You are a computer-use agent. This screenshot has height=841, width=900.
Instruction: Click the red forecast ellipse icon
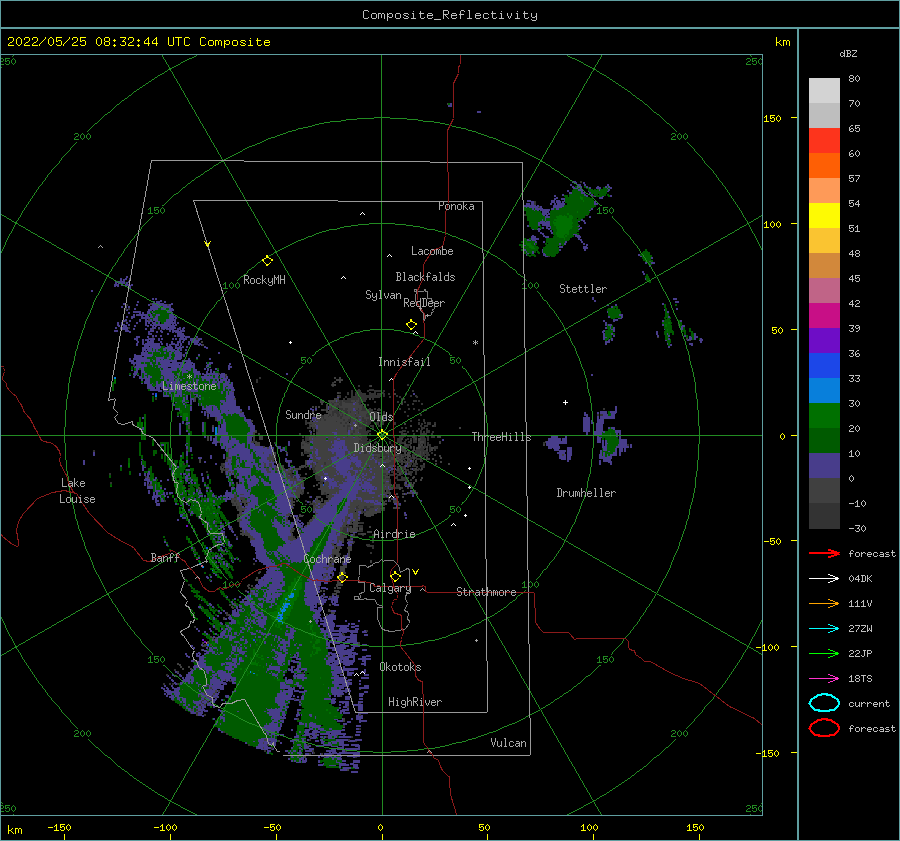(x=824, y=728)
